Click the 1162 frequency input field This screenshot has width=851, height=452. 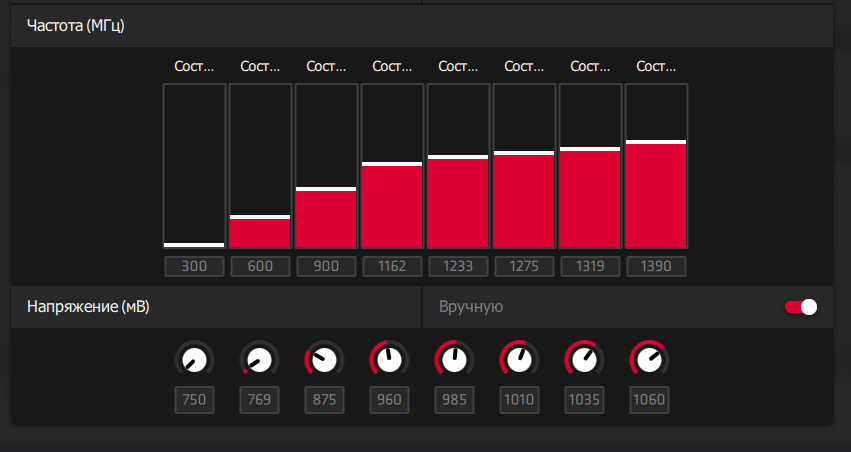[392, 267]
